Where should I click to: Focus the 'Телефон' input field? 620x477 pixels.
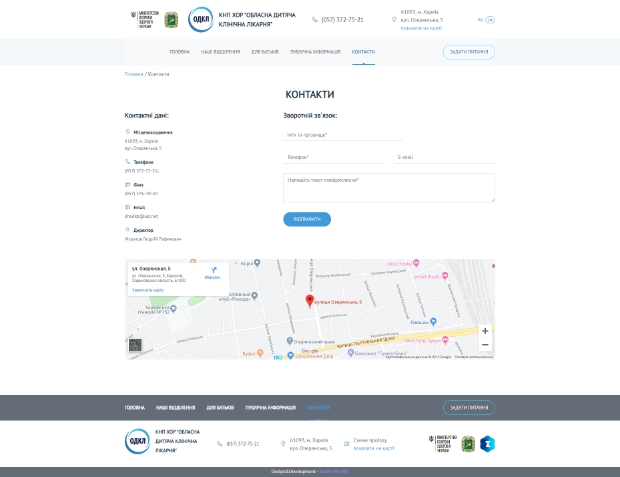pyautogui.click(x=333, y=157)
